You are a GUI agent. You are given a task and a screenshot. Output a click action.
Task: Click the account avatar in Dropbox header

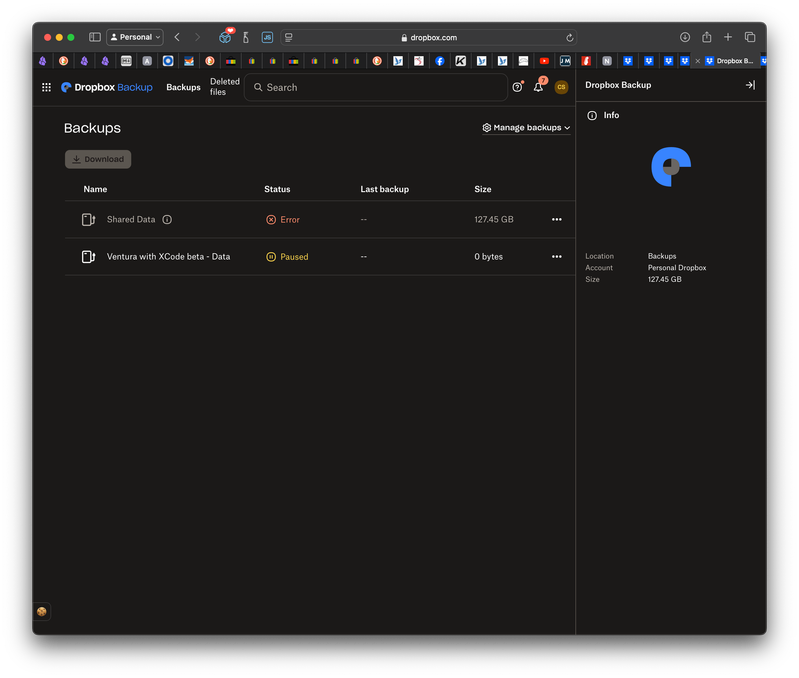point(561,88)
